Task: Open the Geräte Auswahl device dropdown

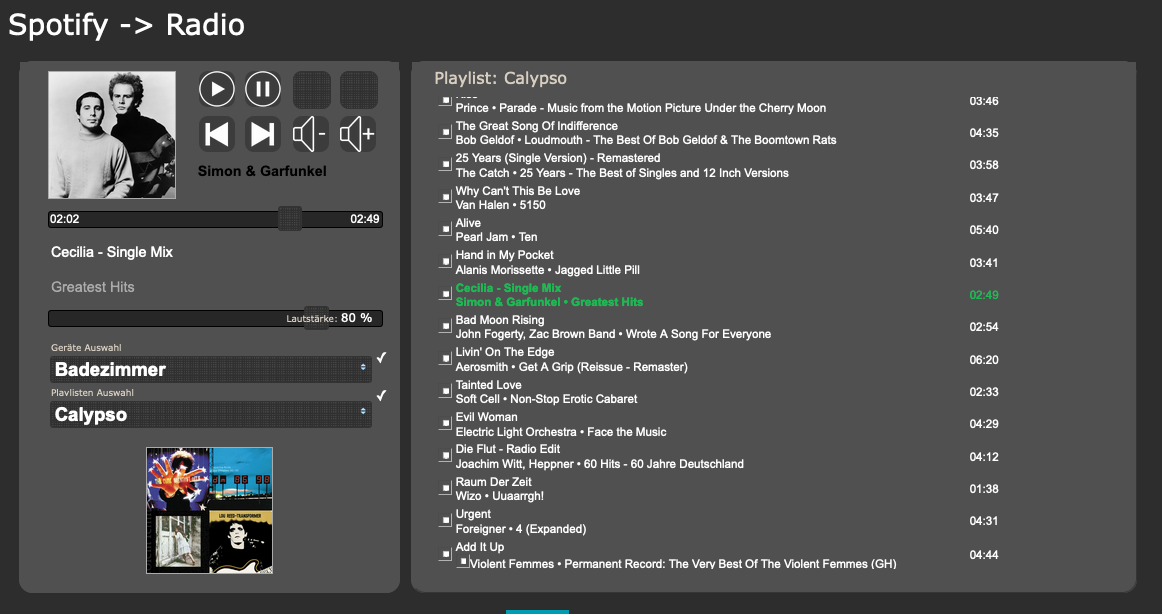Action: click(x=210, y=370)
